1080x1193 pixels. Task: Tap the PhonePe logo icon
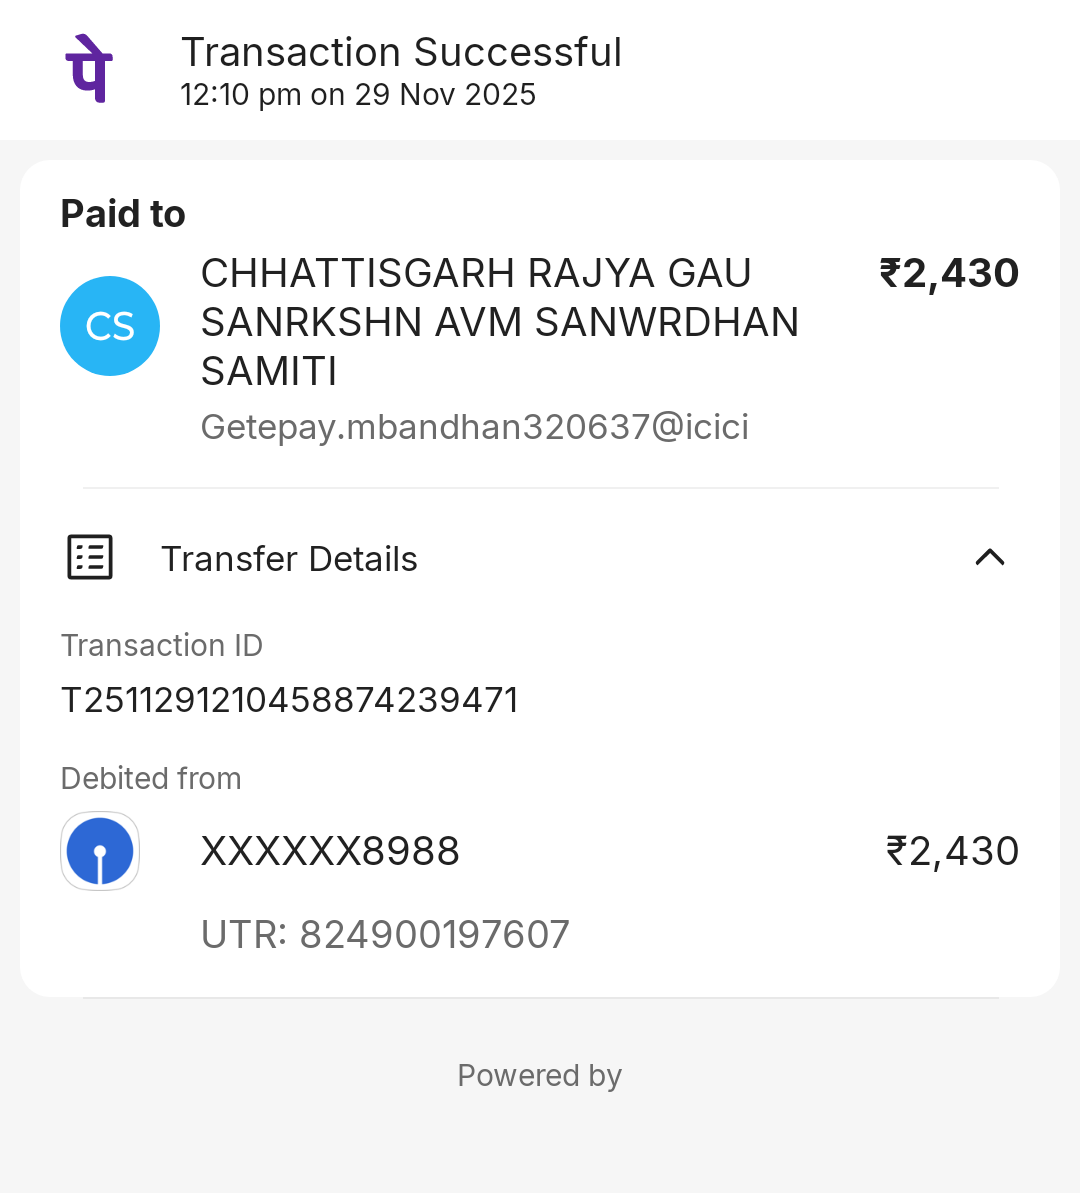89,69
